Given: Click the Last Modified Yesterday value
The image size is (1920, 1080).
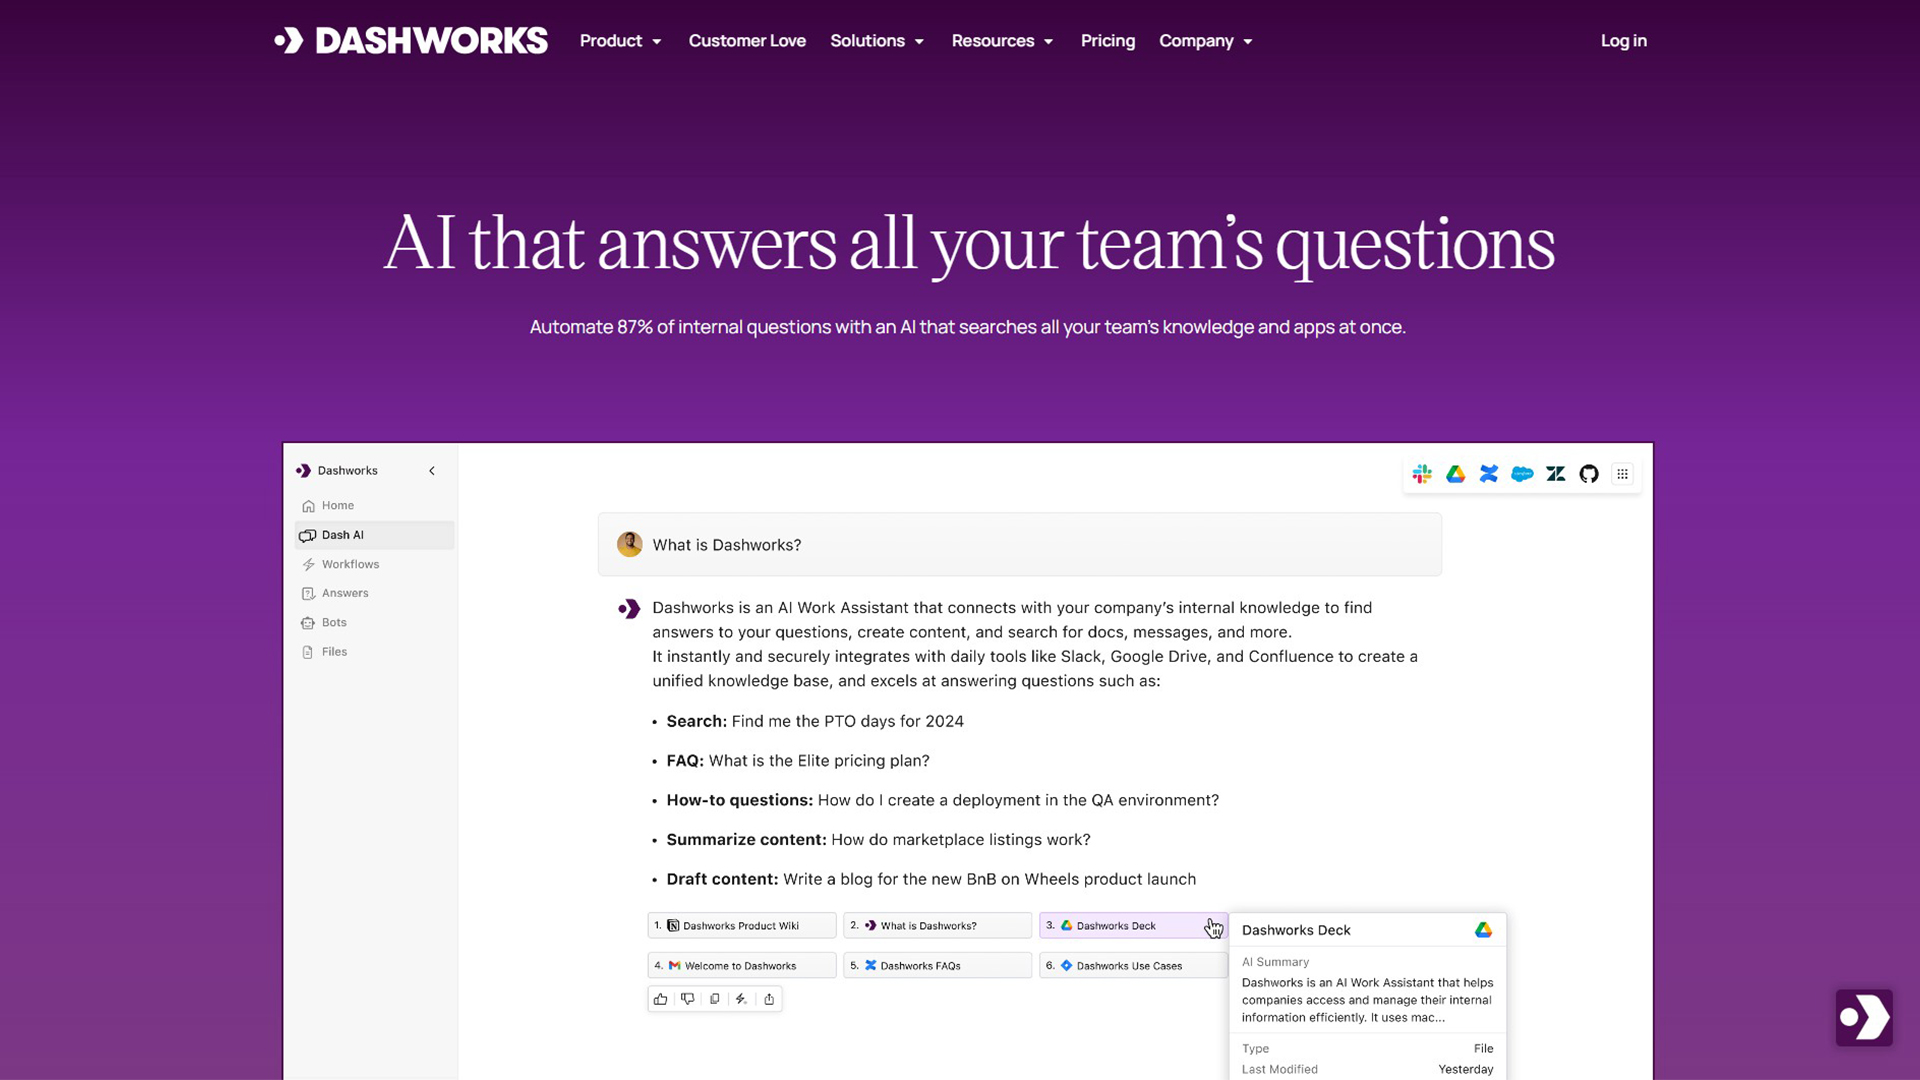Looking at the screenshot, I should (1465, 1070).
